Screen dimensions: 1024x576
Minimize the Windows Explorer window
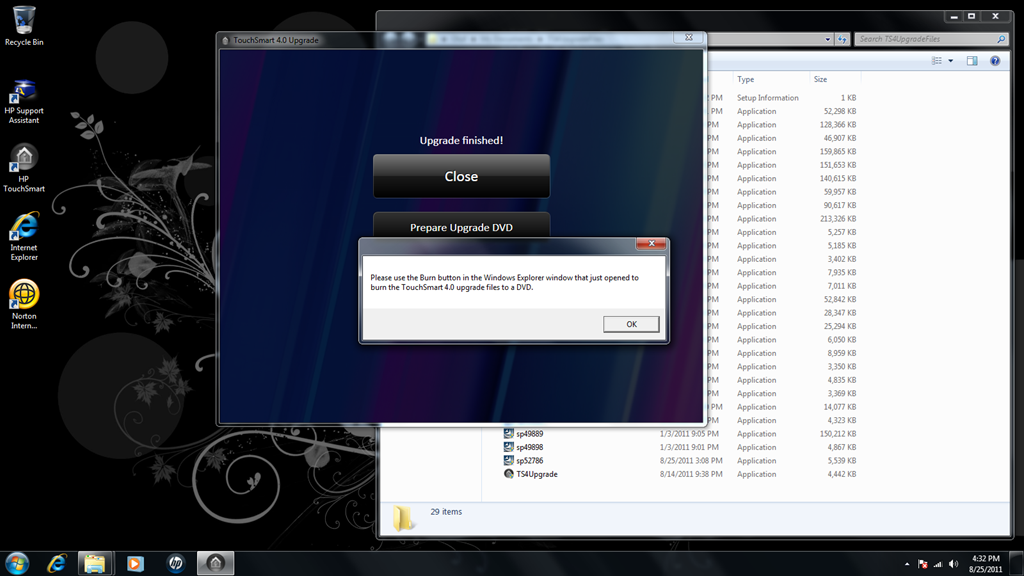(x=953, y=16)
